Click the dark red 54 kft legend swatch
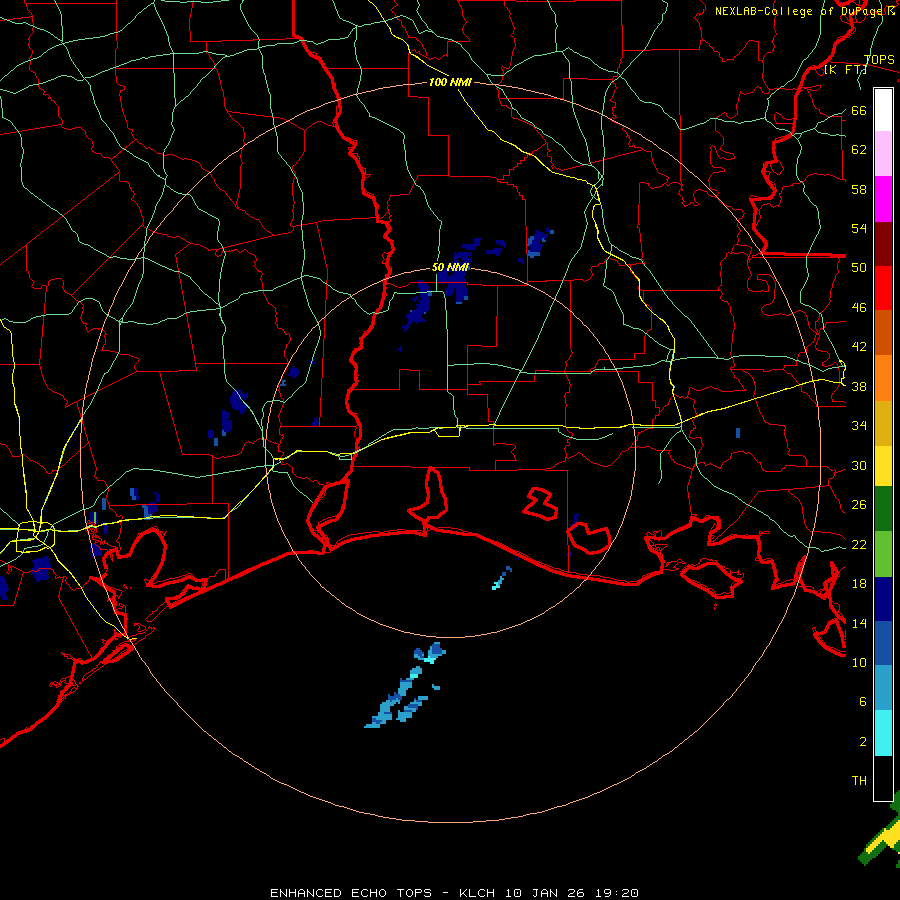This screenshot has height=900, width=900. (x=883, y=243)
